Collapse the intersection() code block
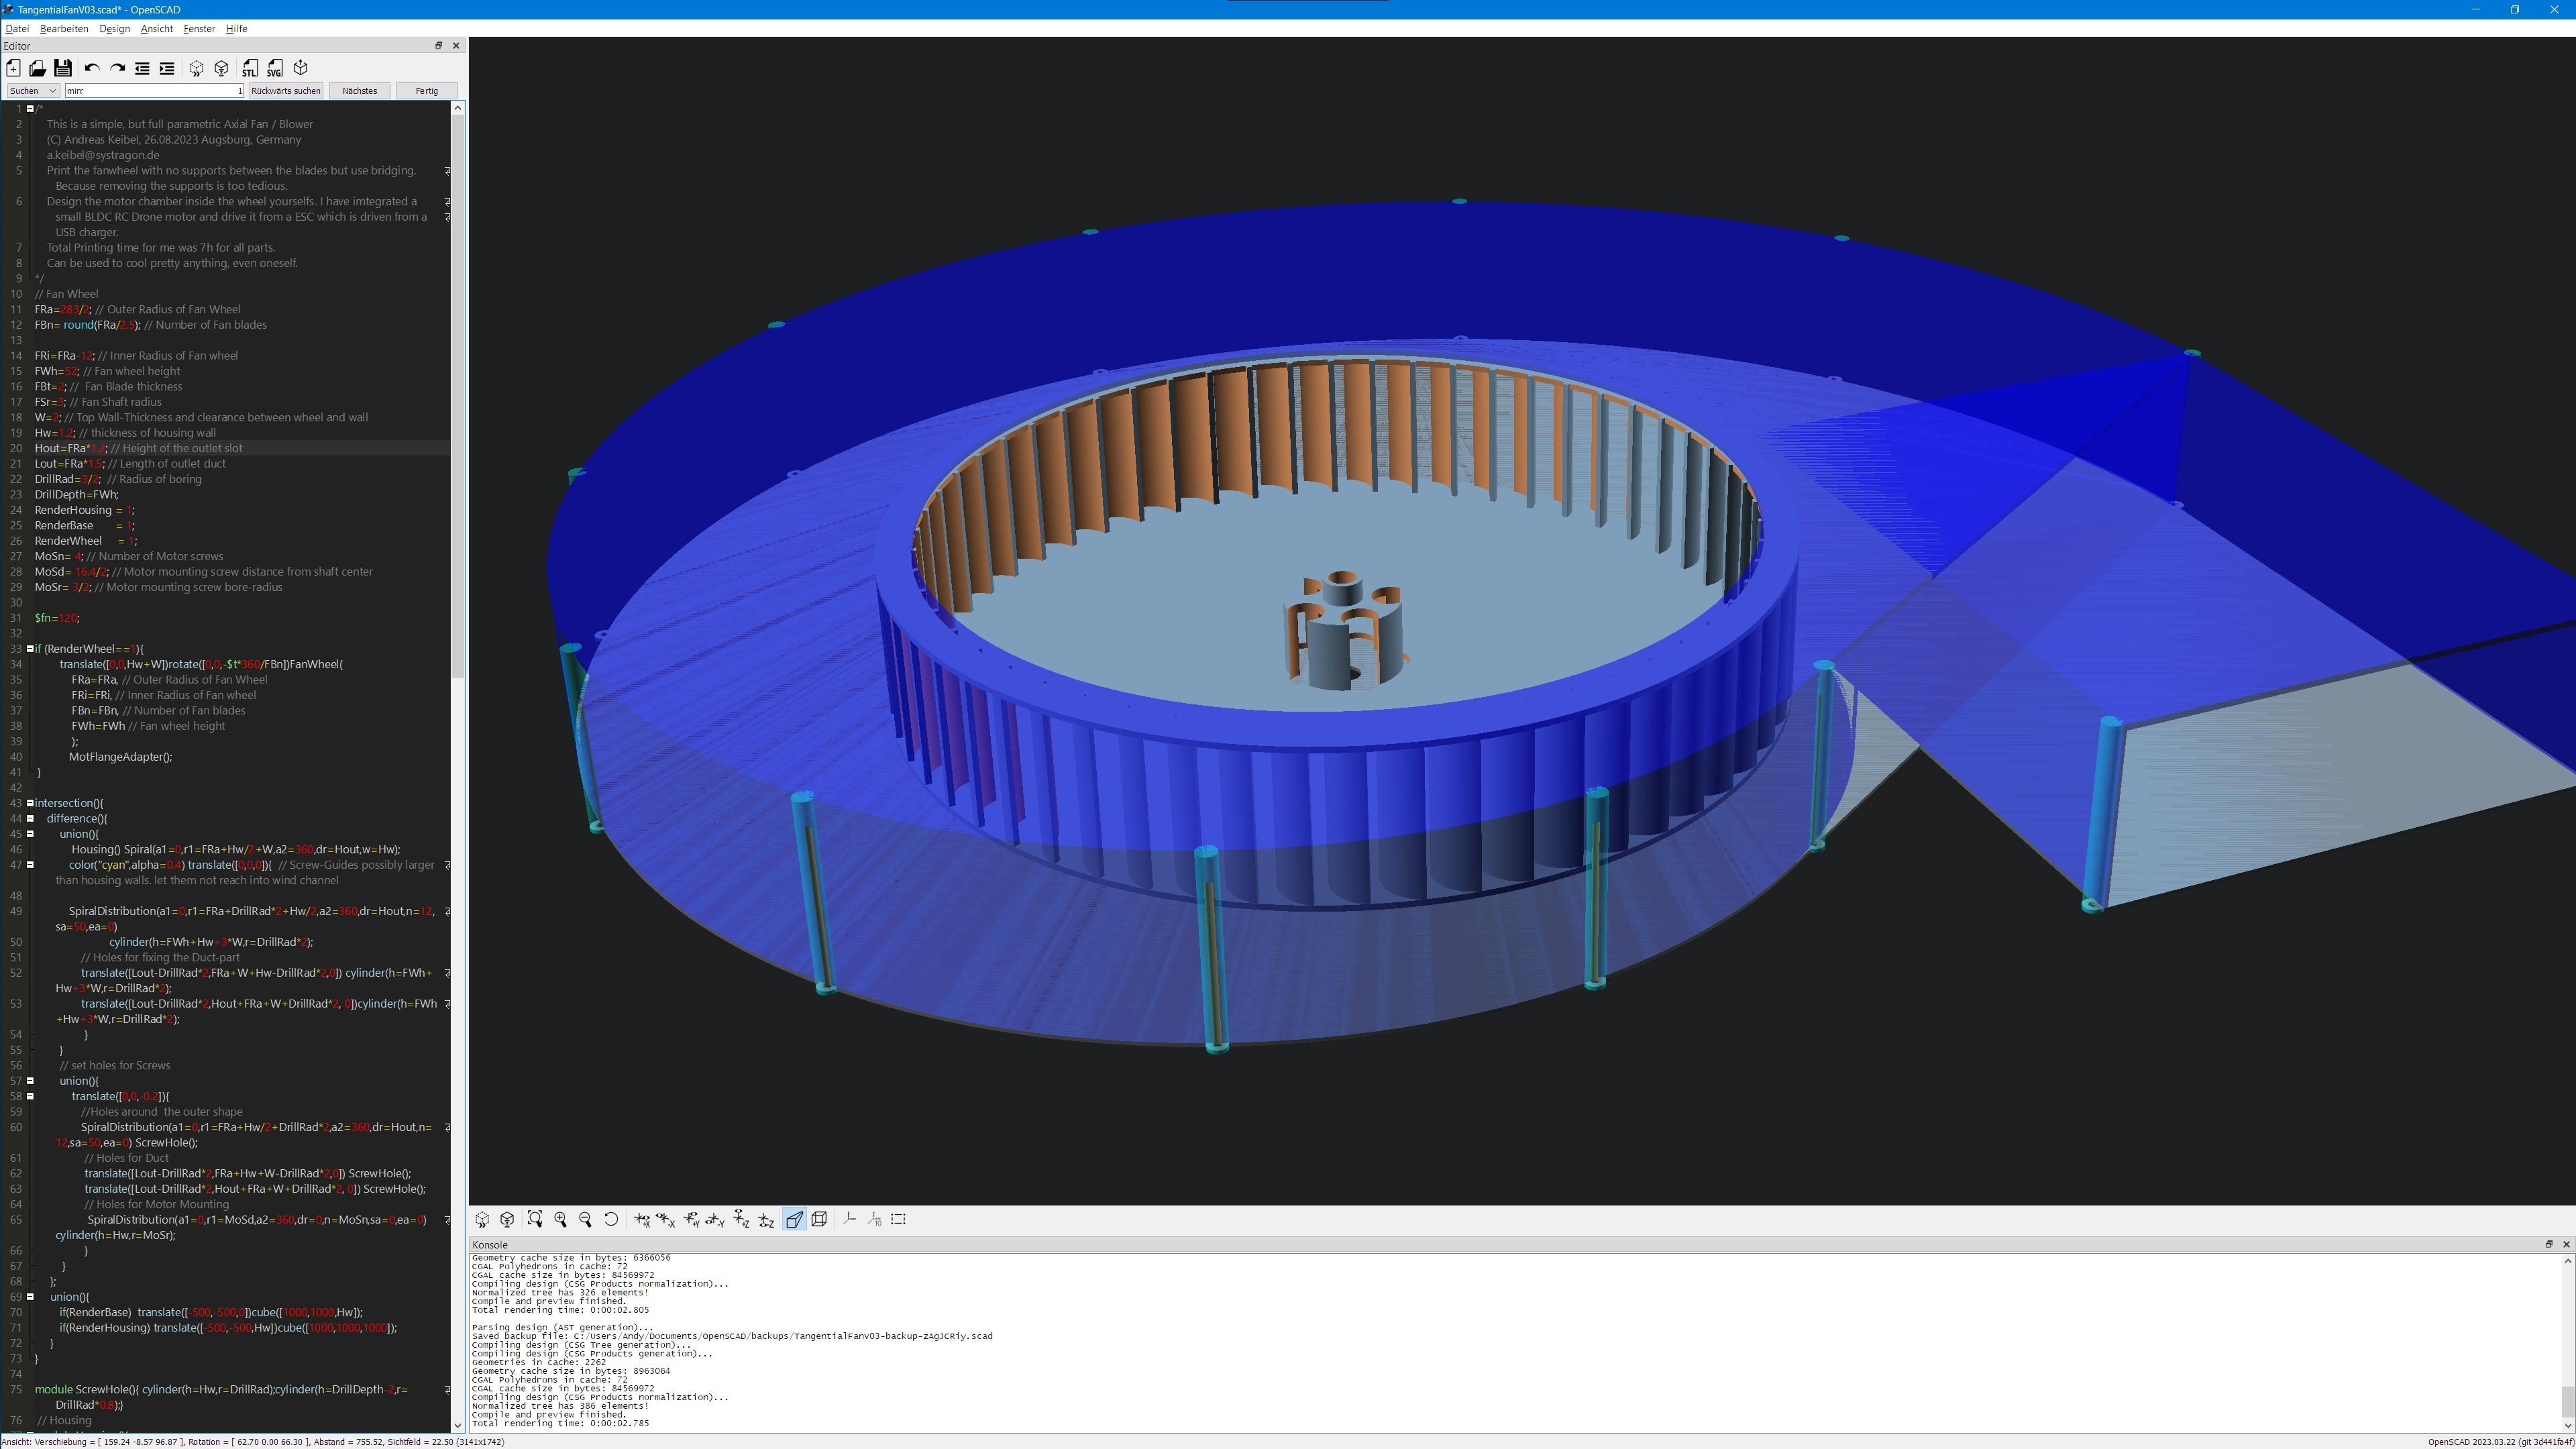This screenshot has width=2576, height=1449. click(29, 803)
